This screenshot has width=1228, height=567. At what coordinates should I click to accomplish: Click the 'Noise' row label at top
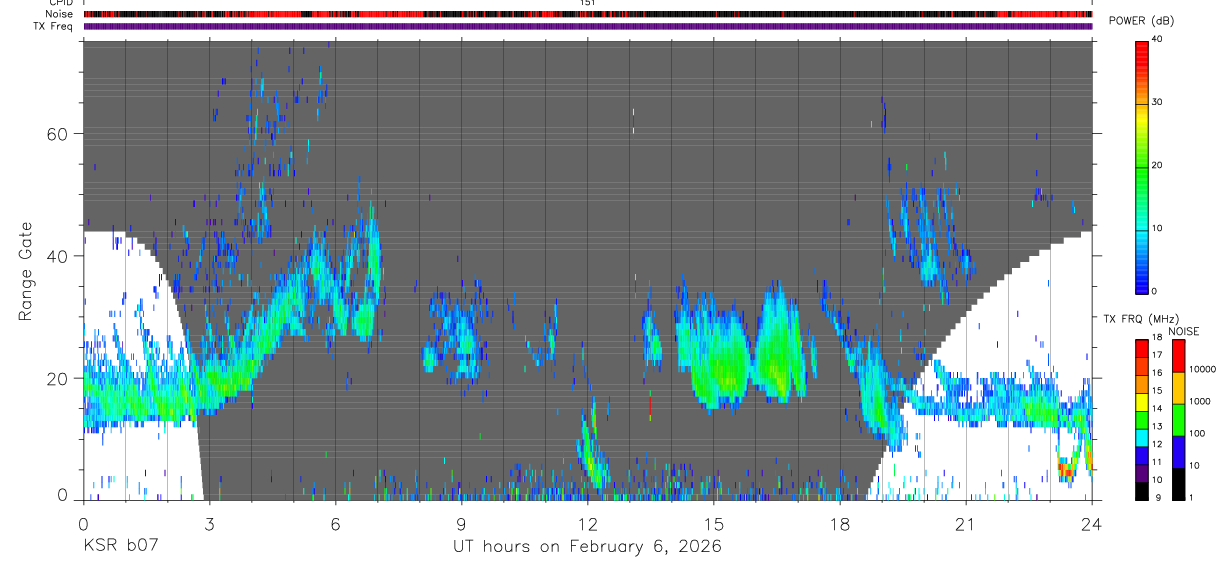[60, 14]
